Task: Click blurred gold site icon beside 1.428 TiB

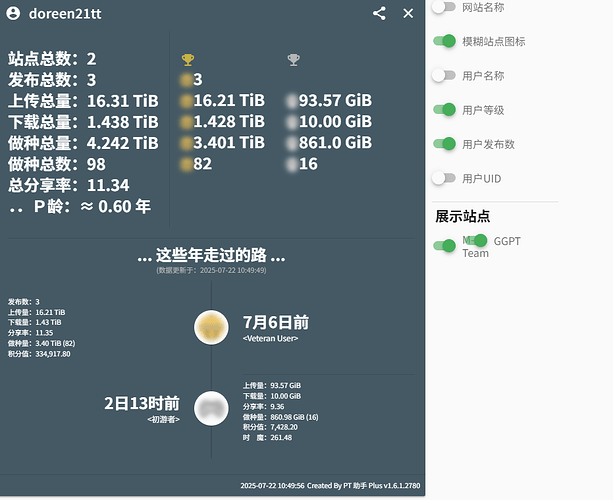Action: (x=186, y=122)
